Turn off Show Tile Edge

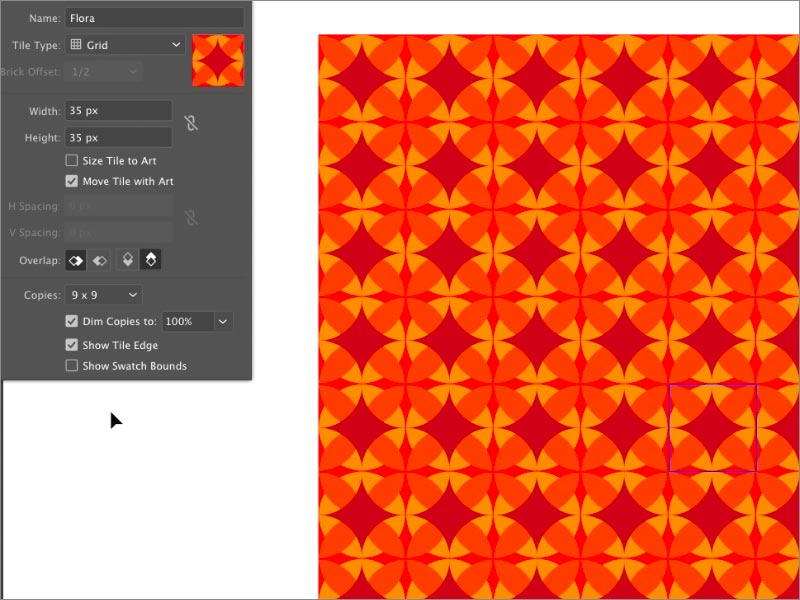[72, 345]
